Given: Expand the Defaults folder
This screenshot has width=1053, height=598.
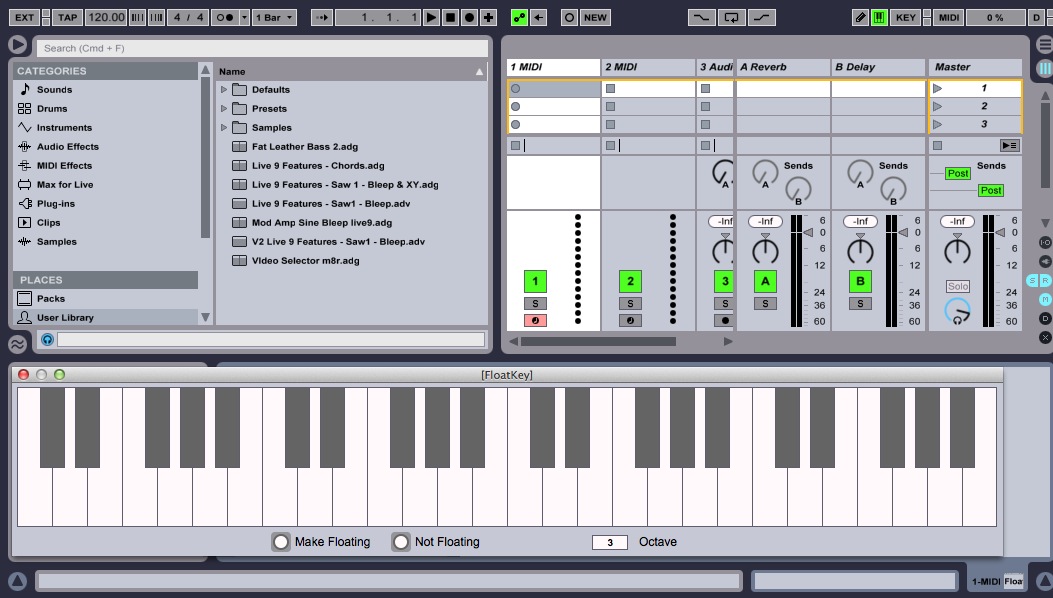Looking at the screenshot, I should pyautogui.click(x=224, y=90).
